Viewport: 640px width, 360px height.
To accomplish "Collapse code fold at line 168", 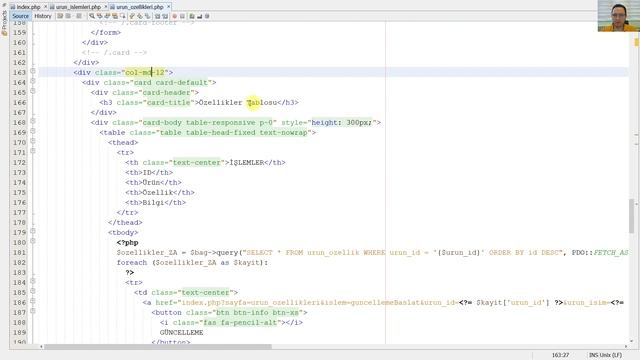I will point(33,121).
